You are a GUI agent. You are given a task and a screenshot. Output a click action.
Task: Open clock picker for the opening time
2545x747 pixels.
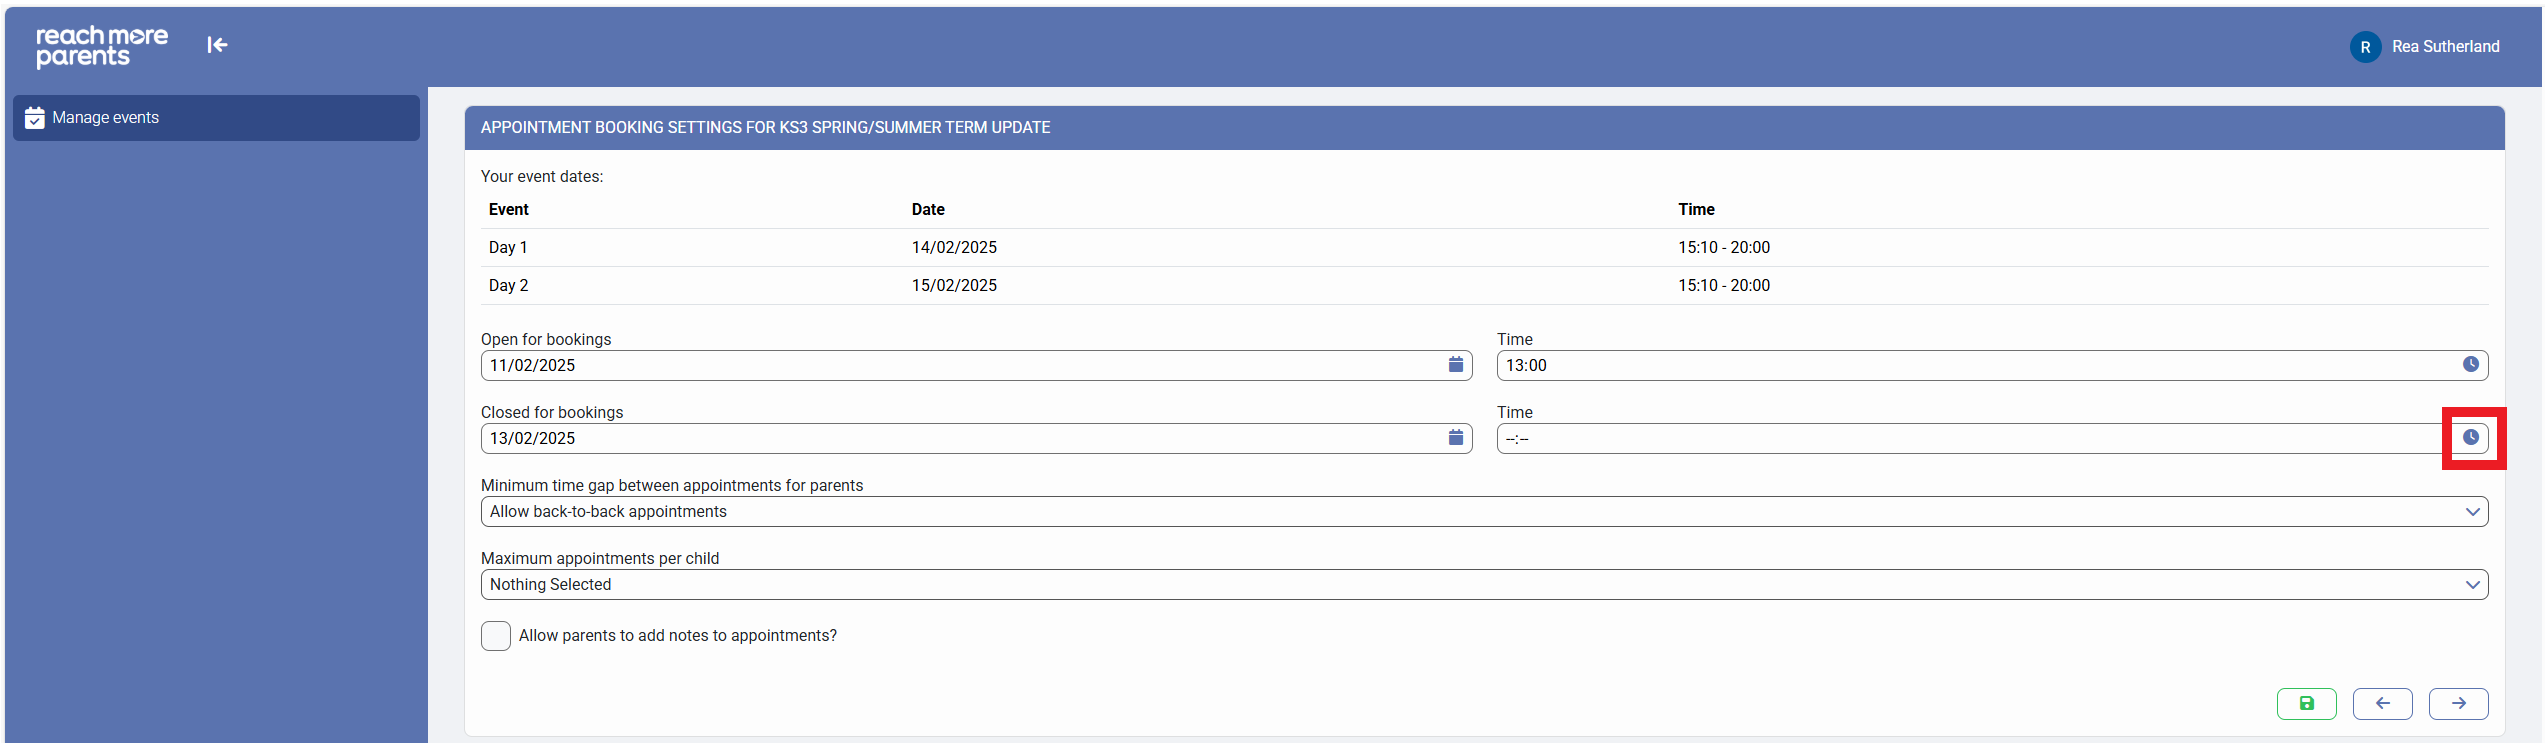click(x=2469, y=365)
